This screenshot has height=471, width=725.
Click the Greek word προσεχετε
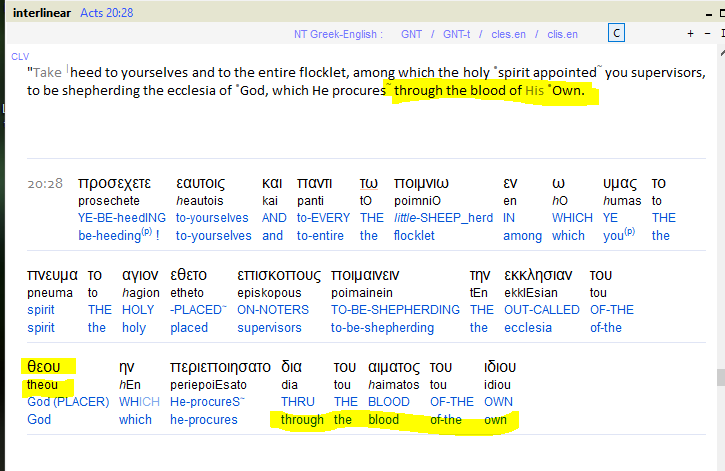coord(114,183)
